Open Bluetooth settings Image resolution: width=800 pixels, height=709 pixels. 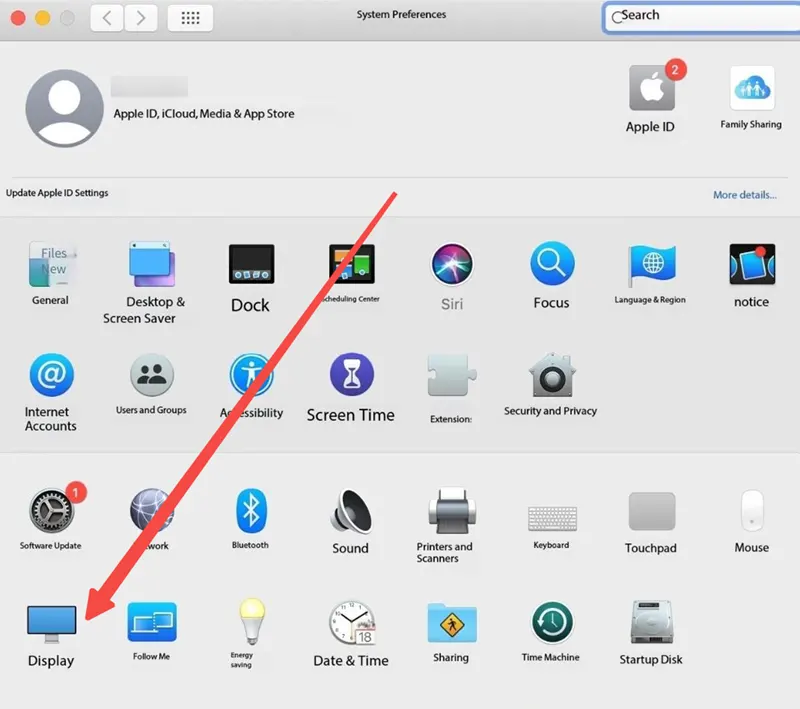[x=248, y=512]
